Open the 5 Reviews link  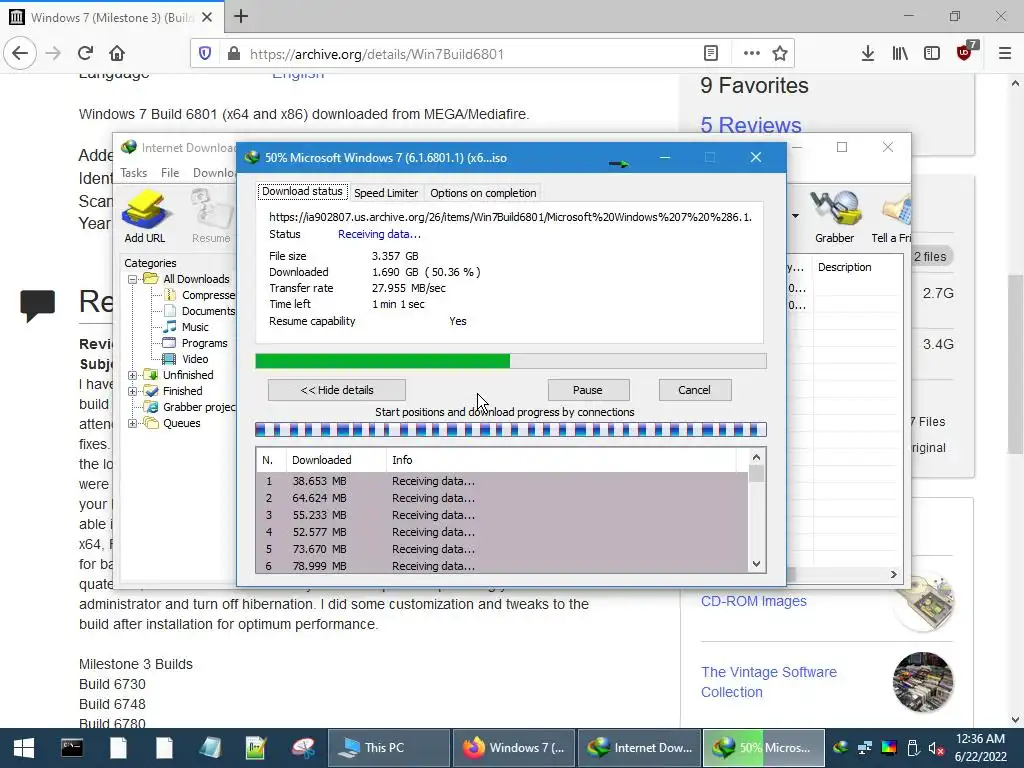(x=750, y=125)
